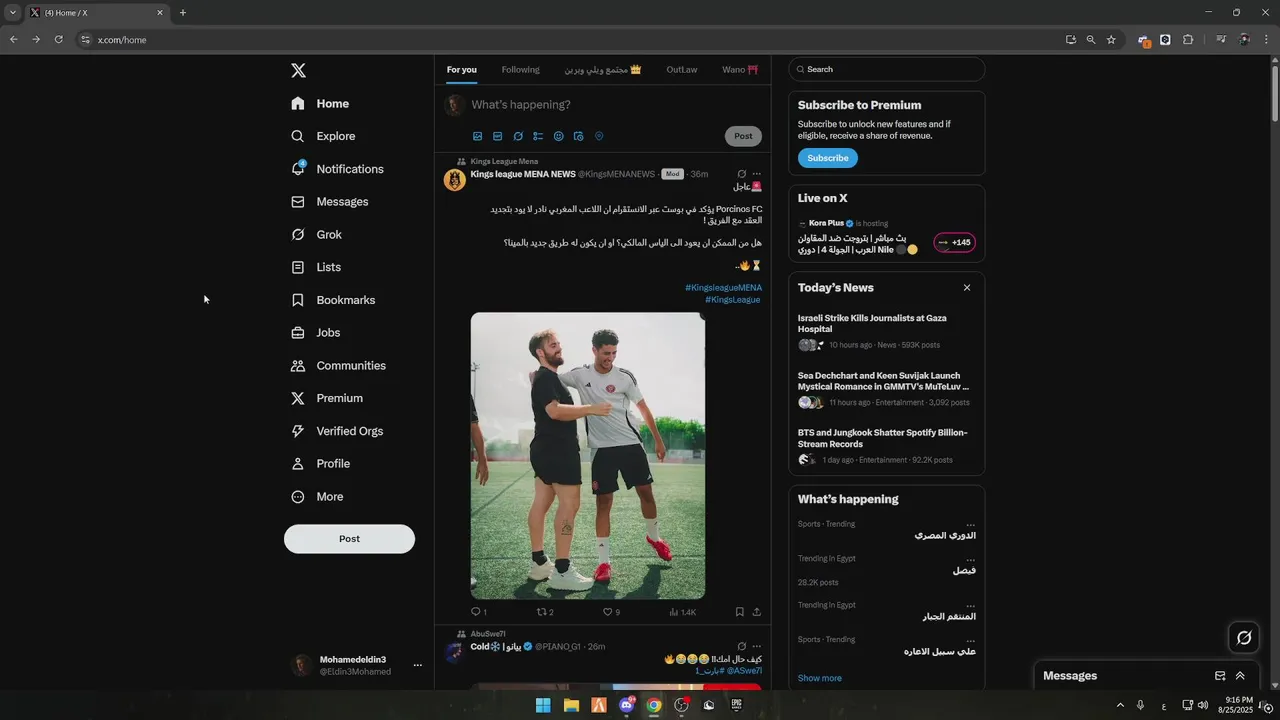Like the Kings league post
The width and height of the screenshot is (1280, 720).
click(611, 612)
